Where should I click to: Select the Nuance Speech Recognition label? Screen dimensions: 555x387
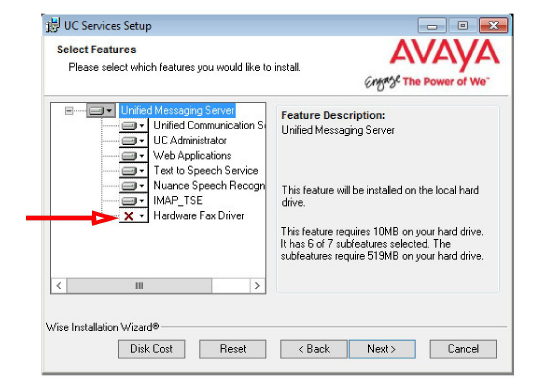point(209,186)
